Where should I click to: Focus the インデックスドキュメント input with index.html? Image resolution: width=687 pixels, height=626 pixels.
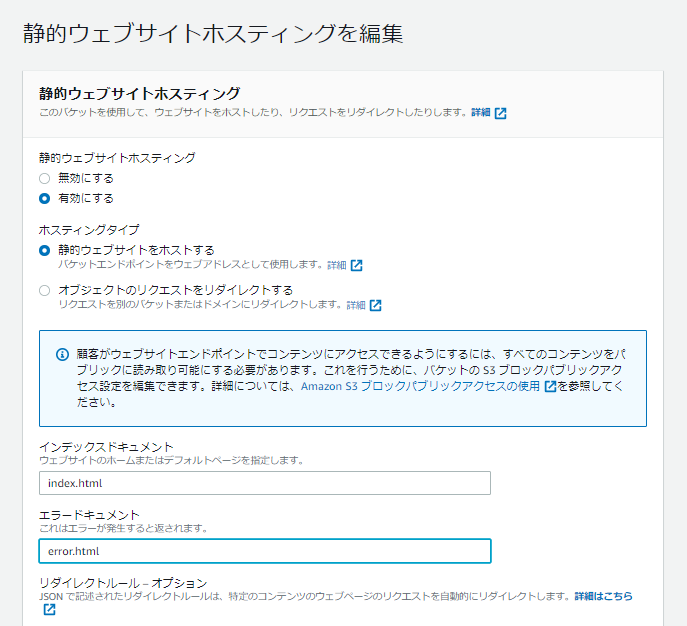pyautogui.click(x=265, y=483)
